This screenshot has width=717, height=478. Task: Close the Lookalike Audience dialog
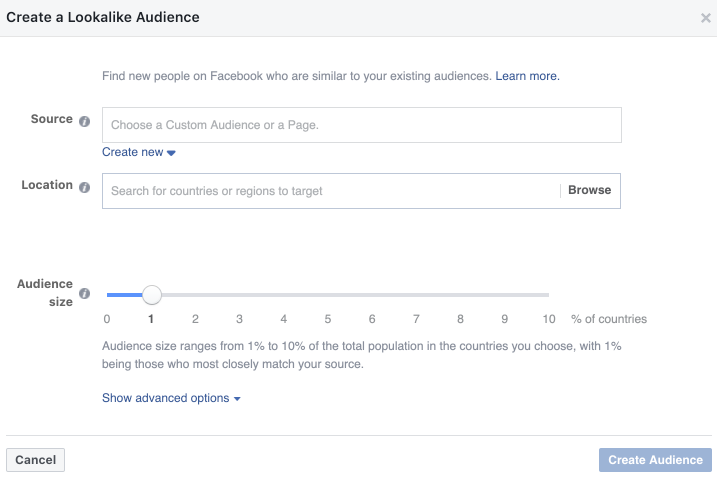point(706,18)
